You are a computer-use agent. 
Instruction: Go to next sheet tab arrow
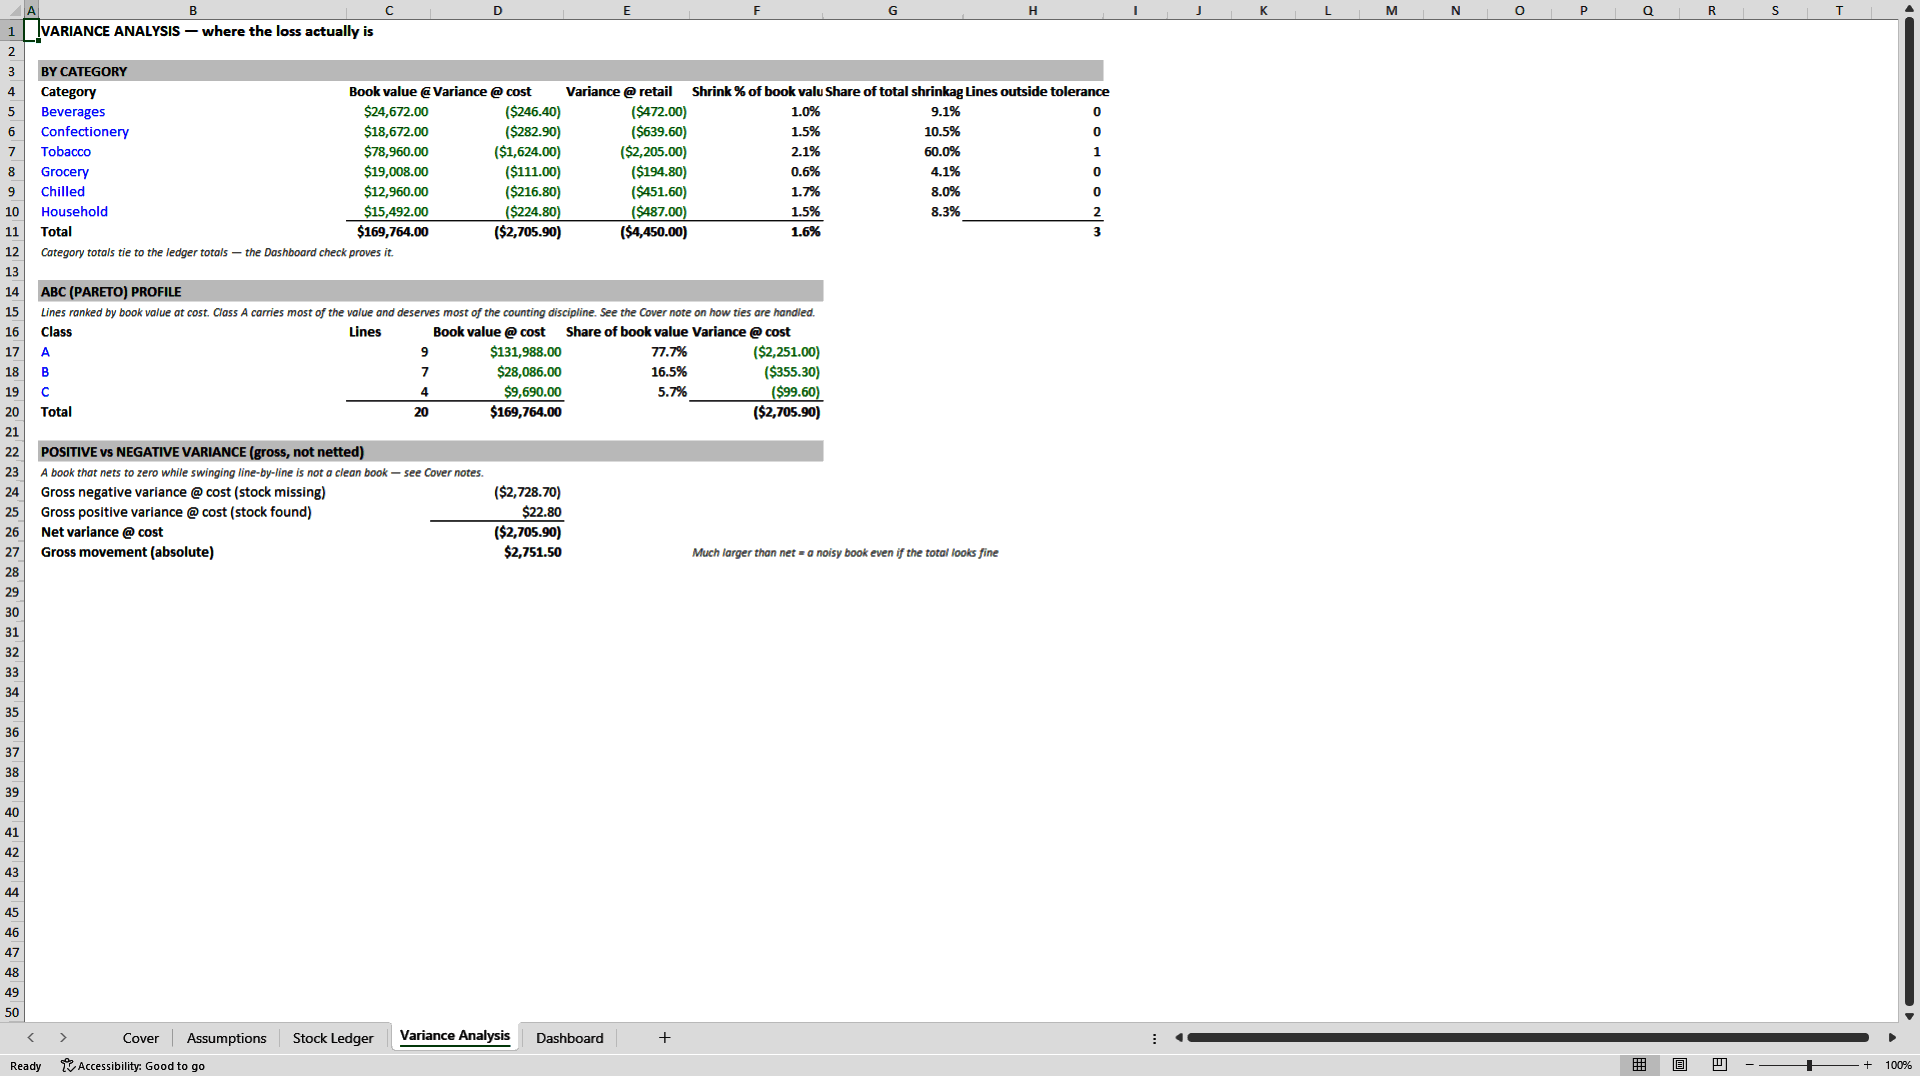tap(63, 1038)
